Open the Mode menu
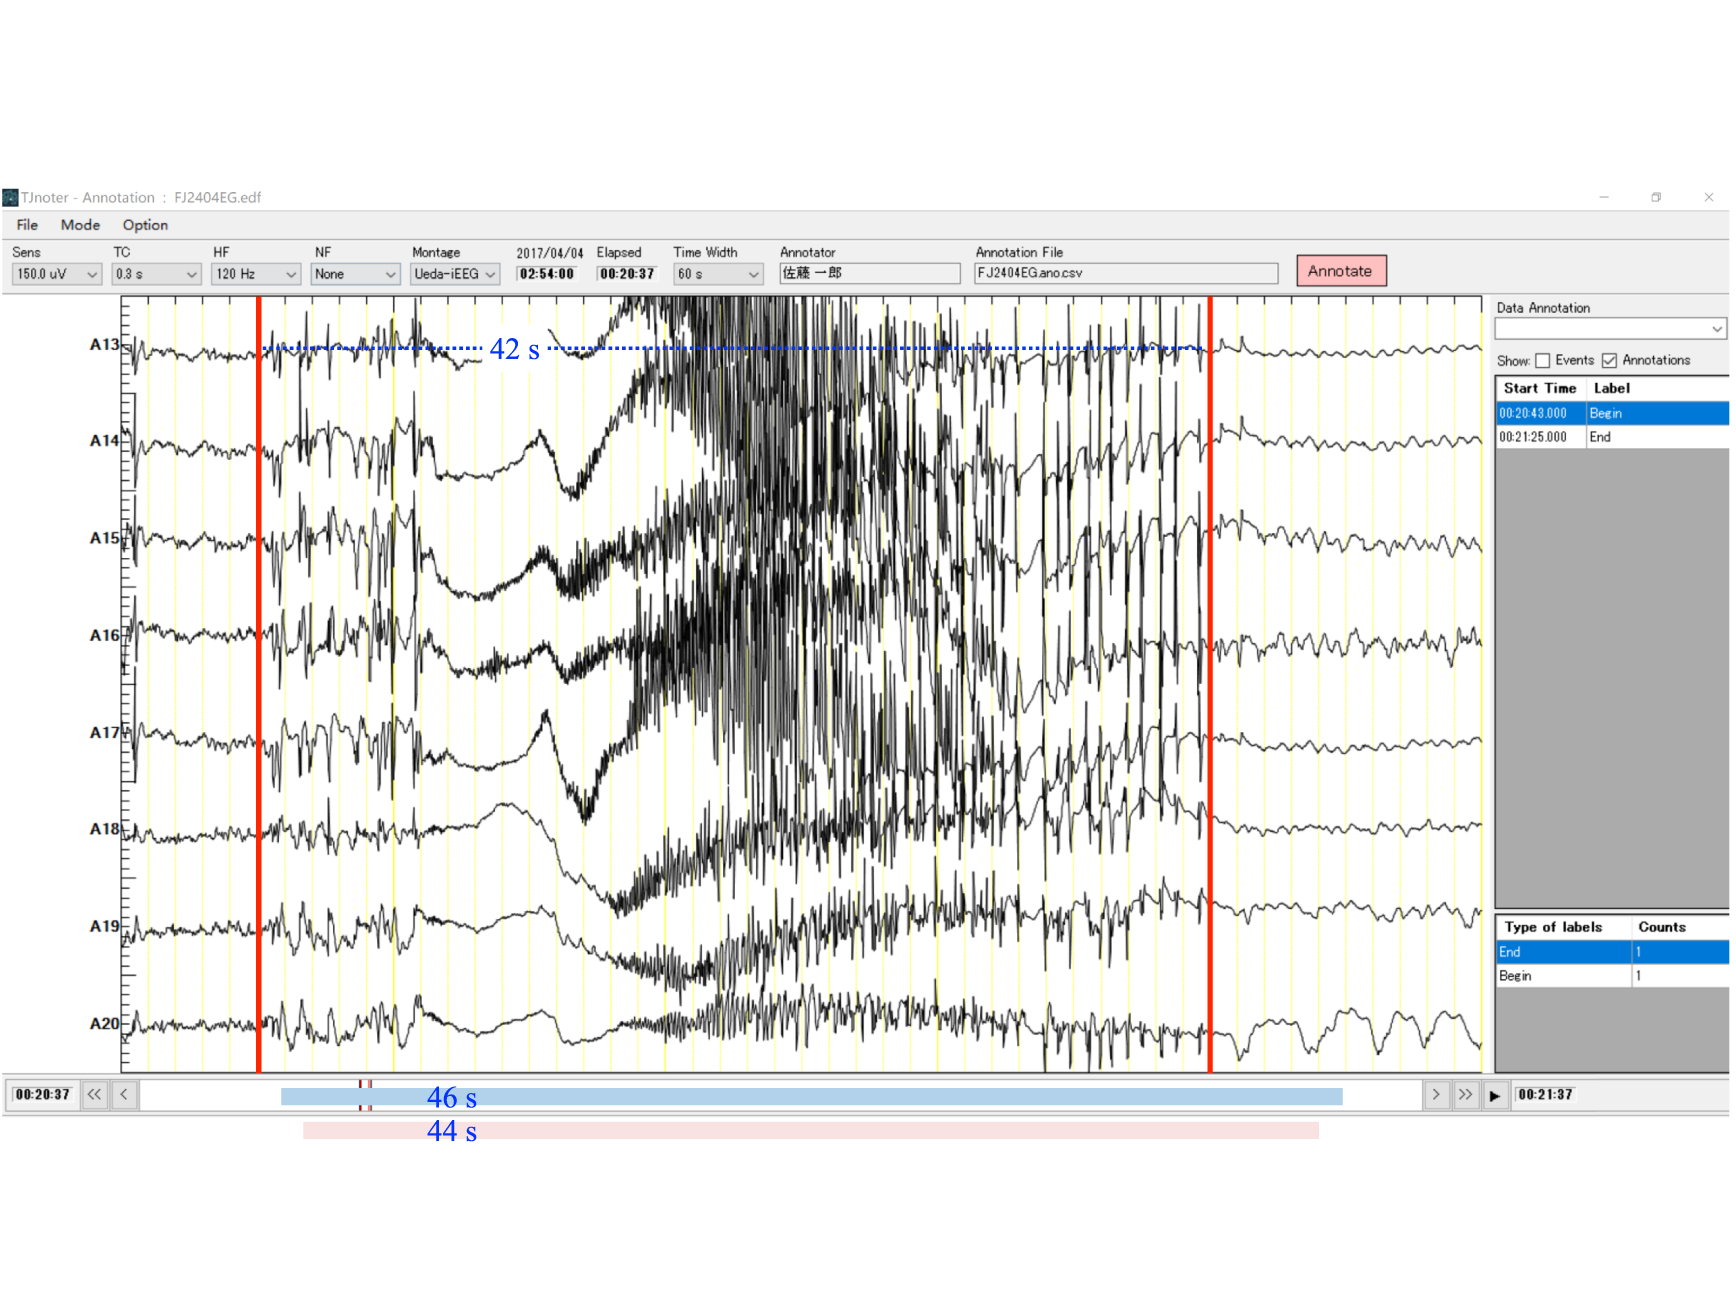The image size is (1736, 1302). (80, 225)
